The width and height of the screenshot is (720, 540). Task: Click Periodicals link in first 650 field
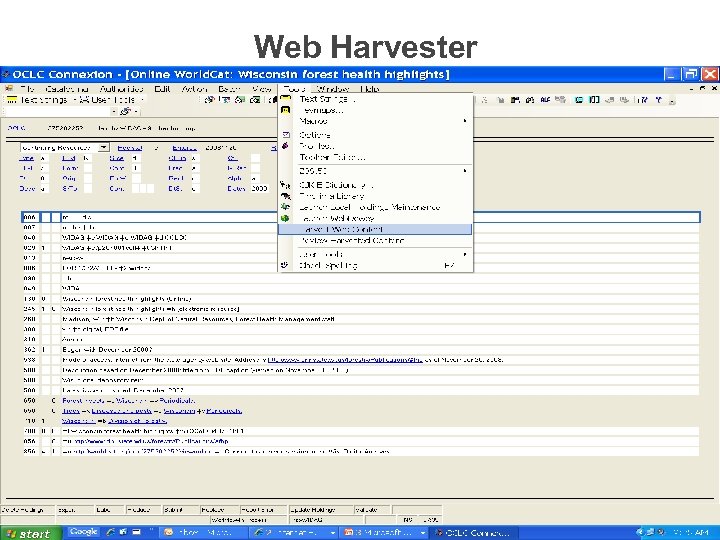pos(177,400)
